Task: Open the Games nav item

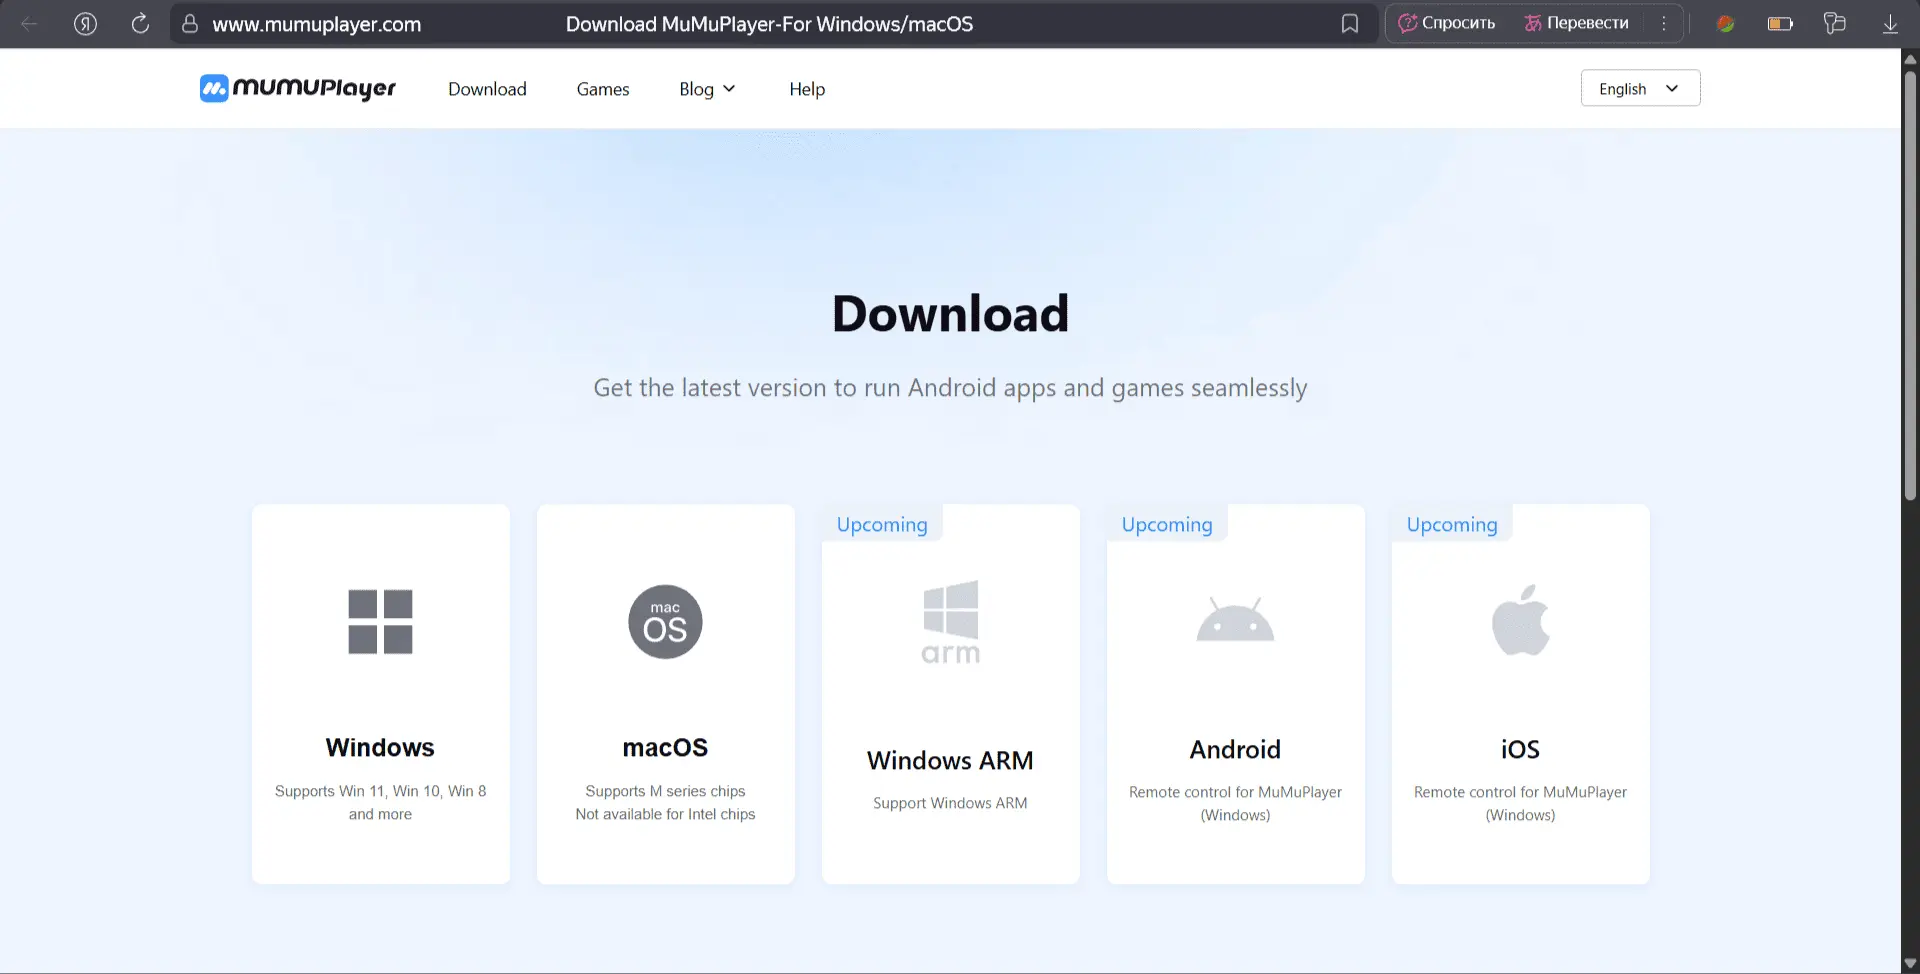Action: coord(603,89)
